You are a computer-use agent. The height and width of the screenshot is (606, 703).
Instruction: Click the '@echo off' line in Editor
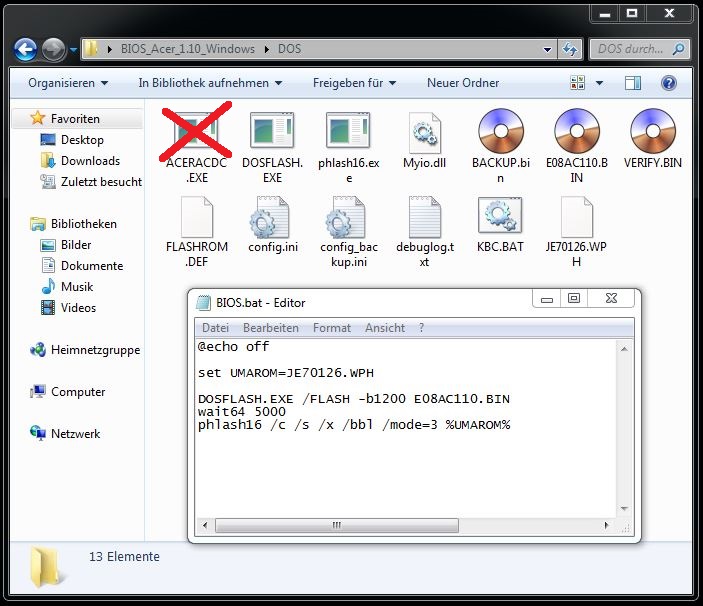point(233,346)
